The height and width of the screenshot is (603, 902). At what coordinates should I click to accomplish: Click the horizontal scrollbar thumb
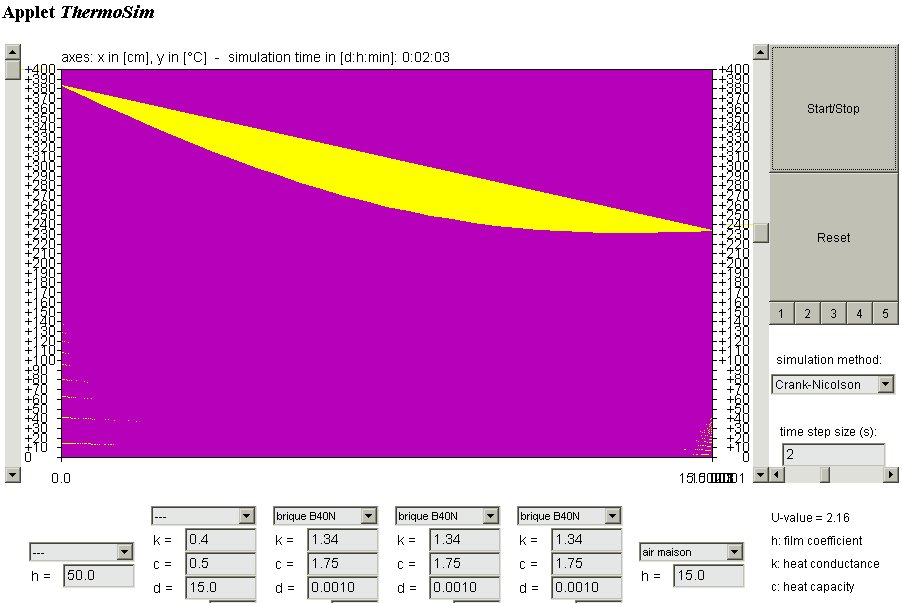pos(825,475)
